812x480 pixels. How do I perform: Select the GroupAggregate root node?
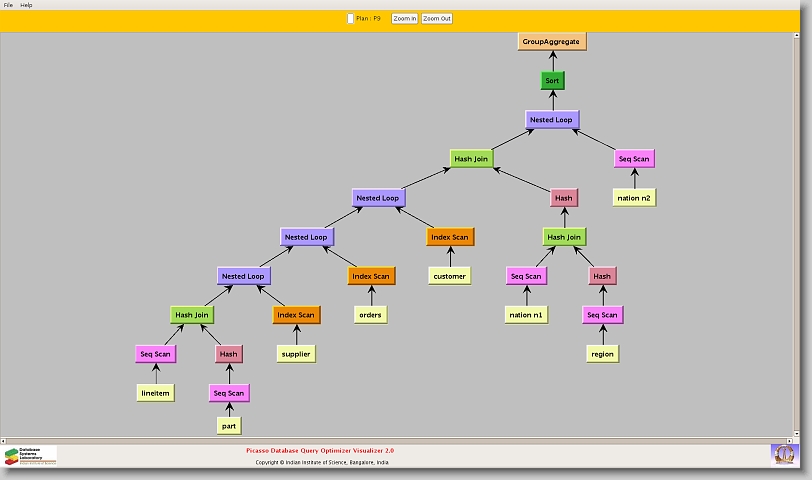coord(552,41)
